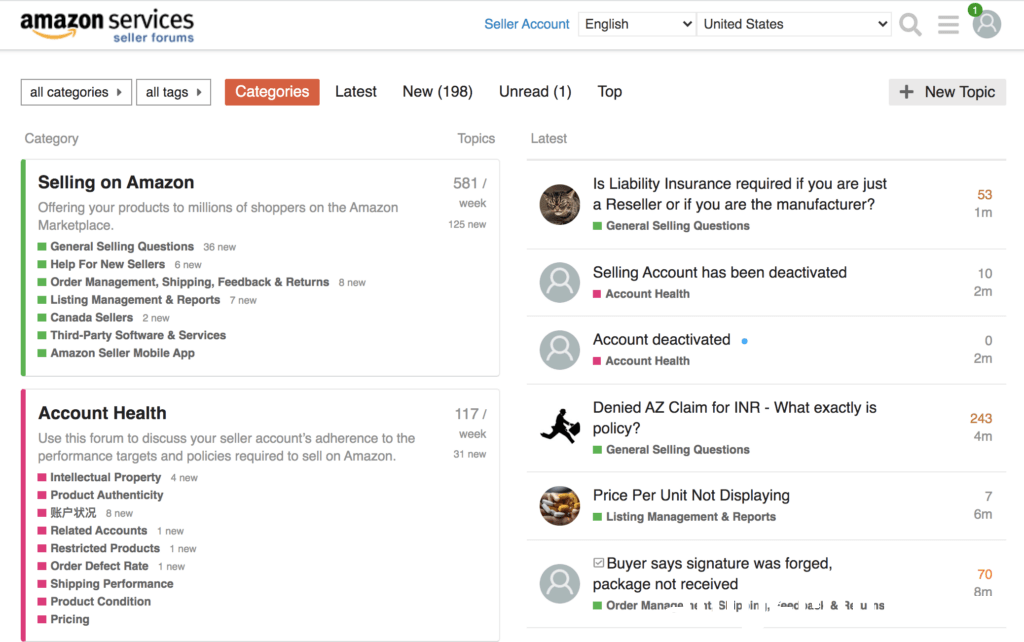1024x642 pixels.
Task: Click the green notification badge showing 1
Action: [975, 10]
